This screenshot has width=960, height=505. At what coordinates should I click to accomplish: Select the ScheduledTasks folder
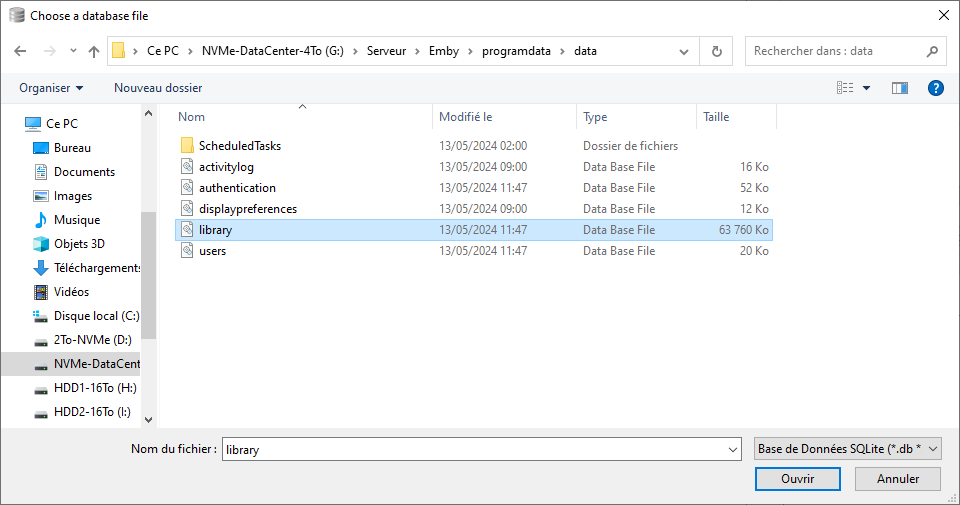[x=239, y=146]
